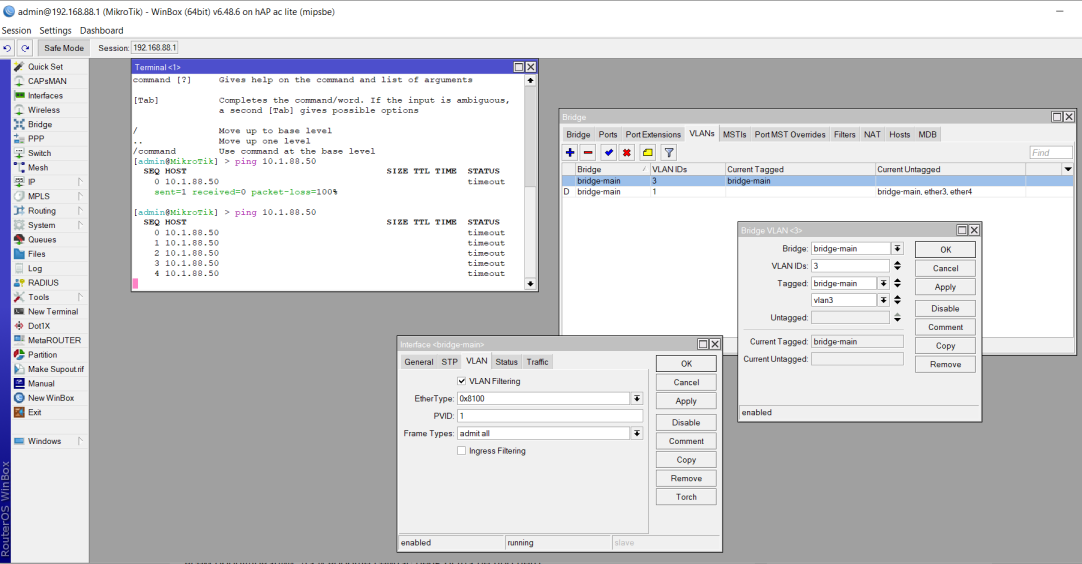Click Exit in sidebar
The height and width of the screenshot is (564, 1082).
click(35, 412)
